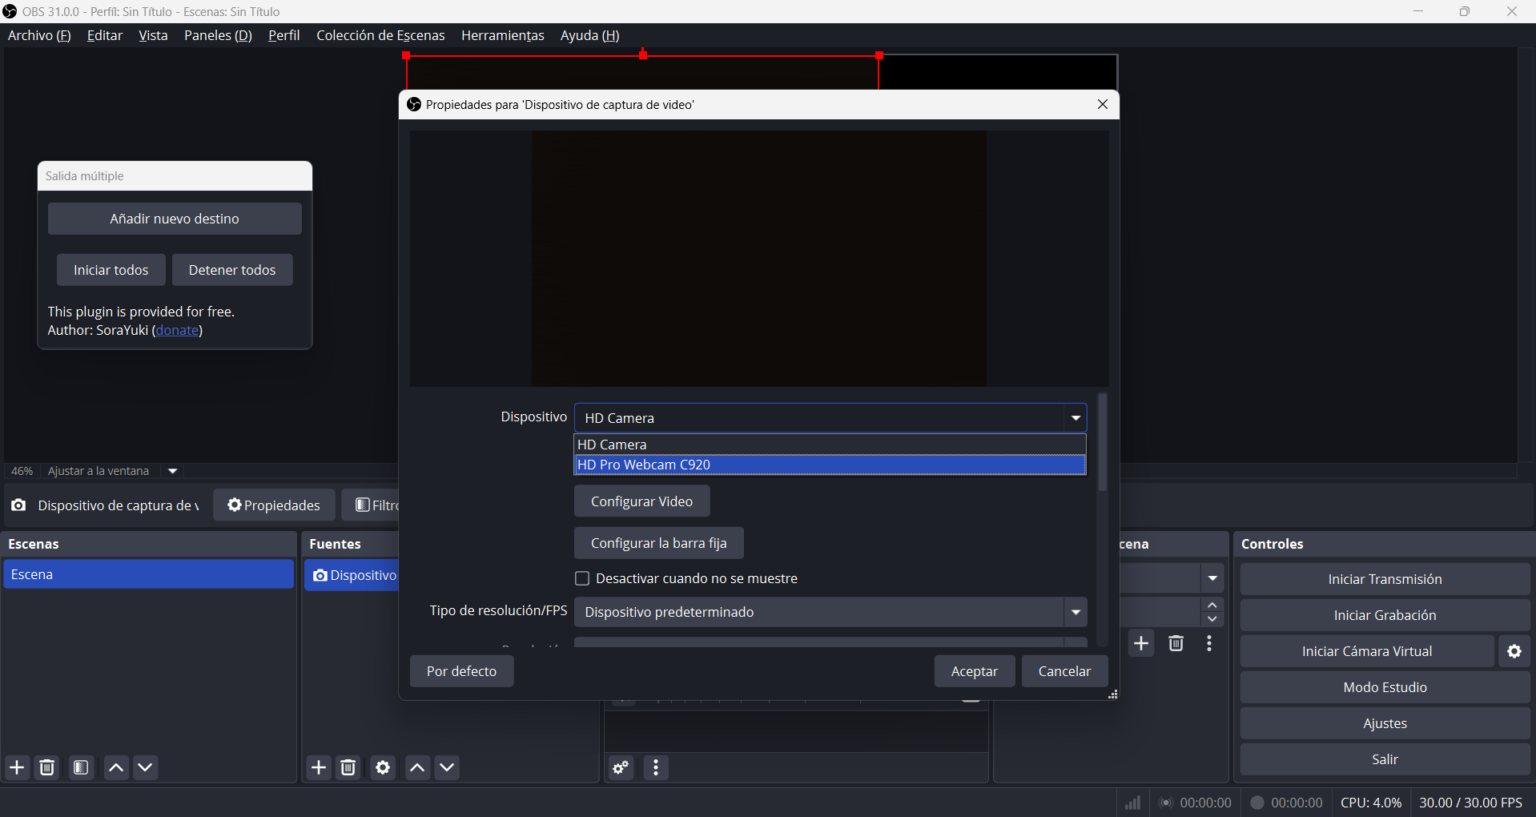Open the Colección de Escenas menu
The height and width of the screenshot is (817, 1536).
tap(380, 35)
